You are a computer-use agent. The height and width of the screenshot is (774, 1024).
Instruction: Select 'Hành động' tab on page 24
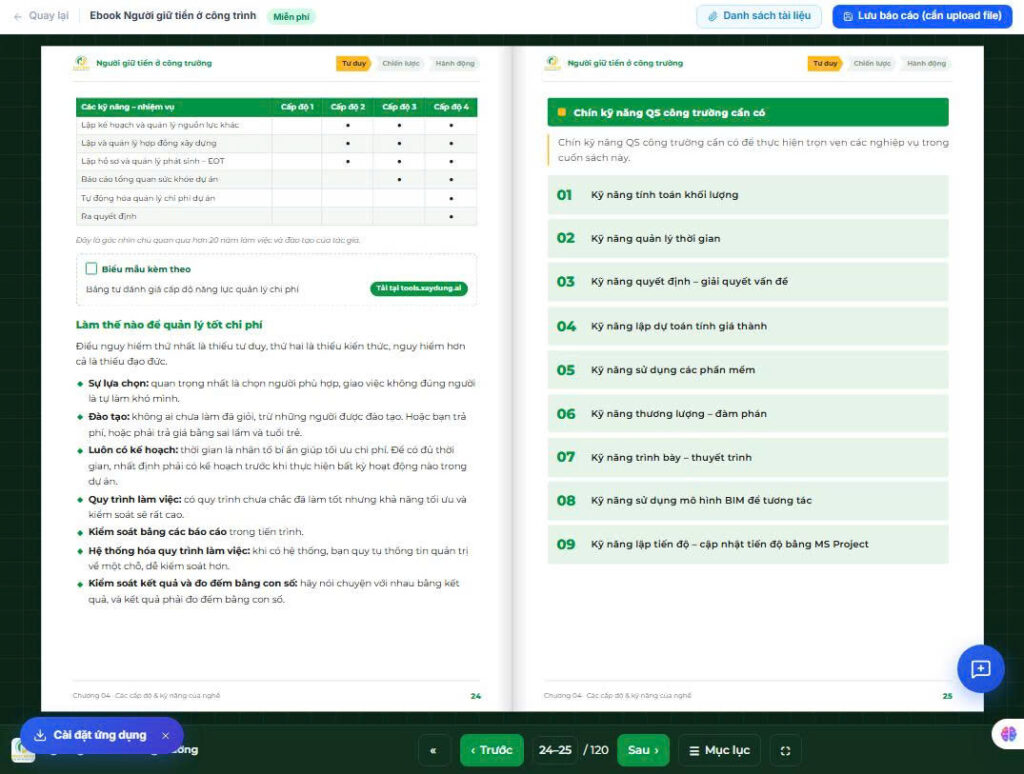click(x=455, y=63)
